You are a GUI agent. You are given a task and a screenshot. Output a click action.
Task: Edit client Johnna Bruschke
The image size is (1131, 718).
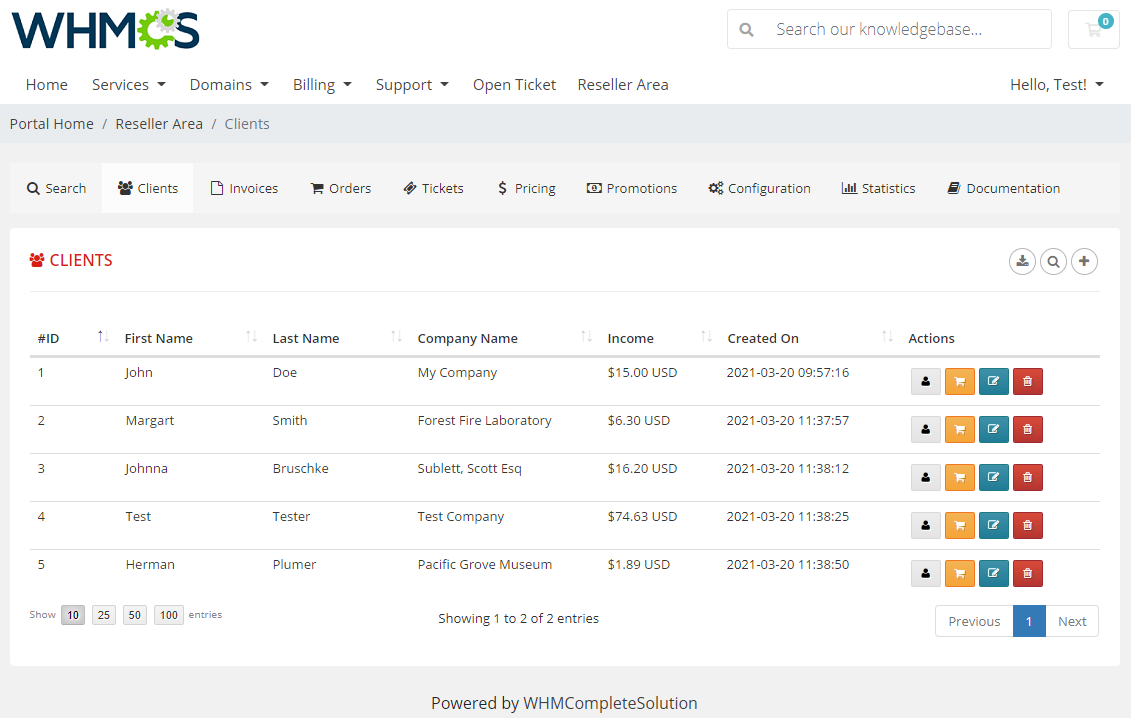(993, 478)
